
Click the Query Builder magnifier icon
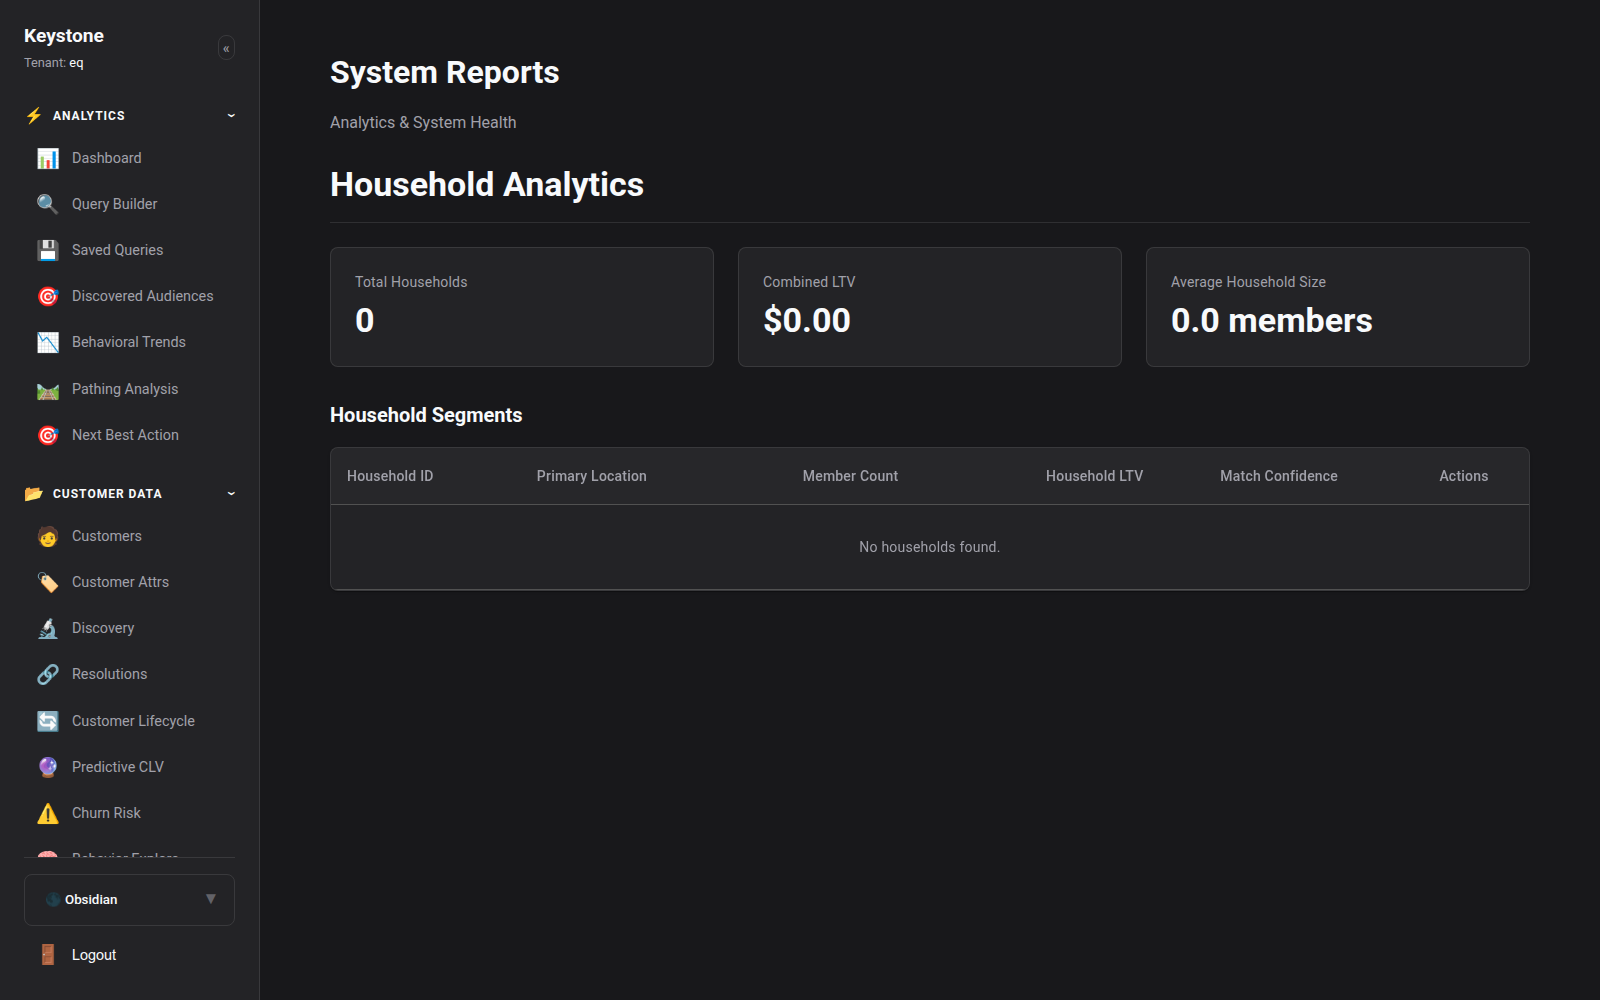pyautogui.click(x=48, y=204)
